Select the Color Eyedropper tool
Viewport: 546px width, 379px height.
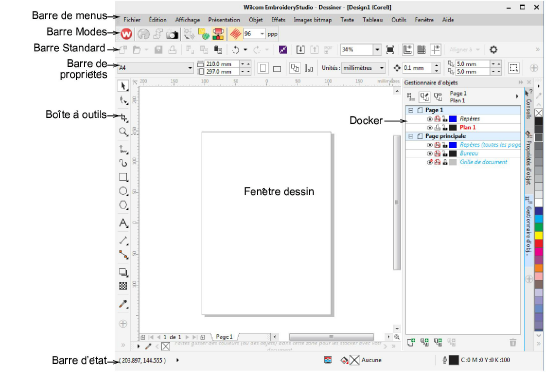click(x=123, y=304)
